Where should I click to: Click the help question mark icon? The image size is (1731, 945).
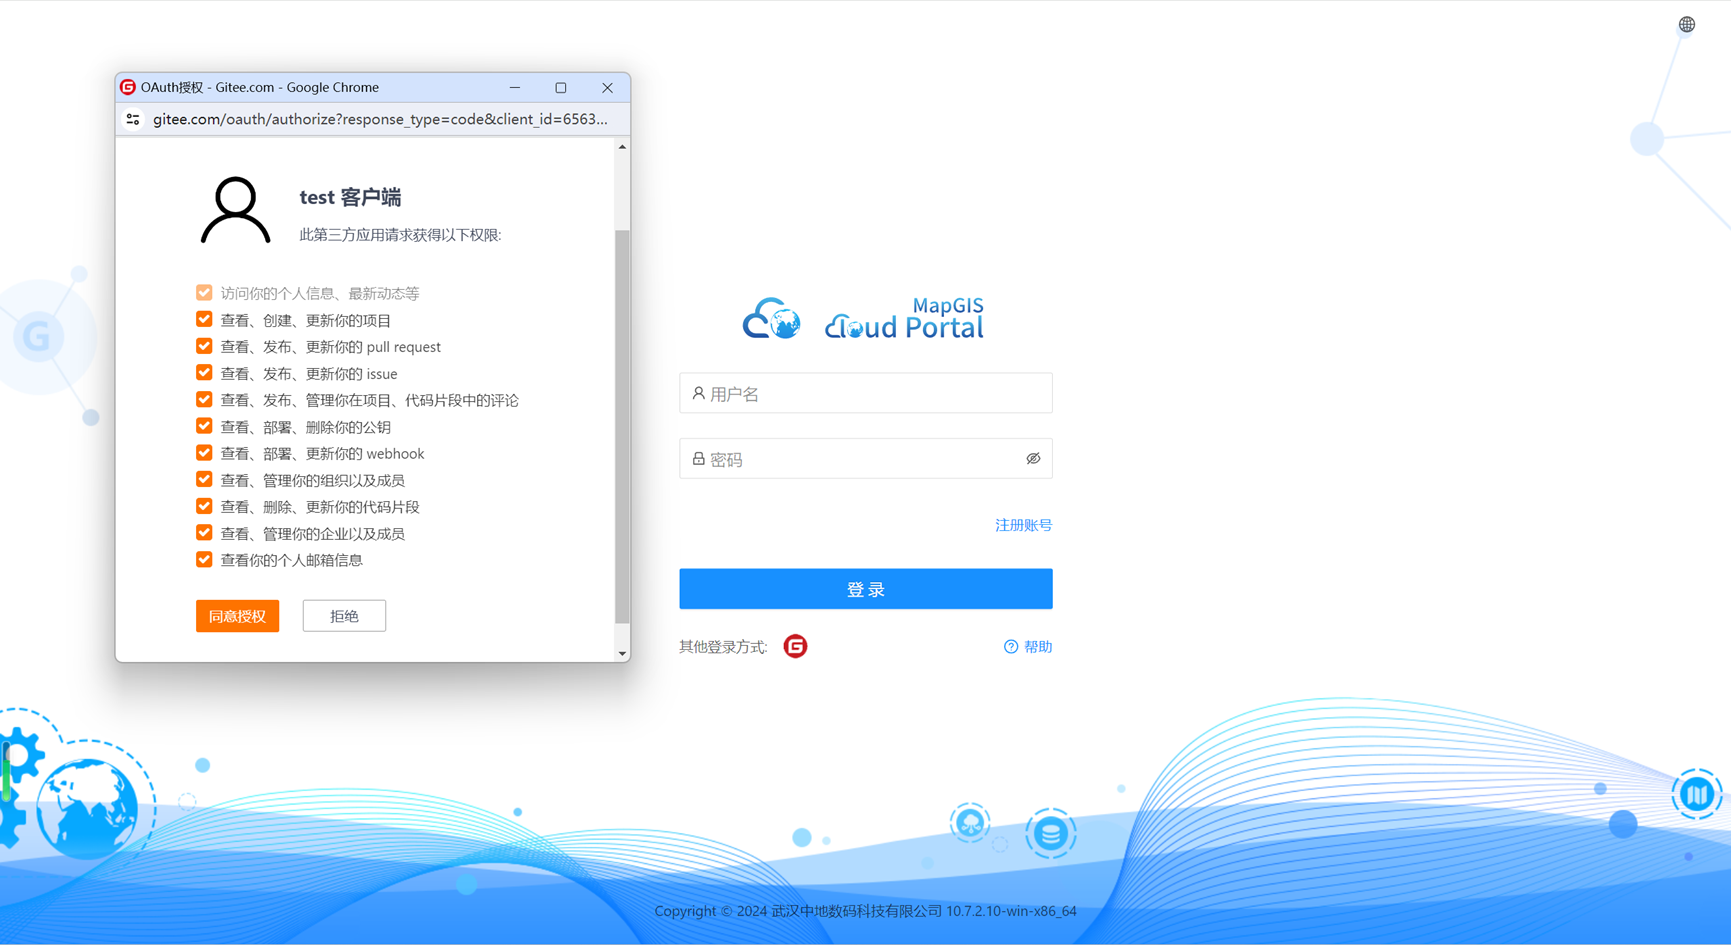click(x=1011, y=647)
